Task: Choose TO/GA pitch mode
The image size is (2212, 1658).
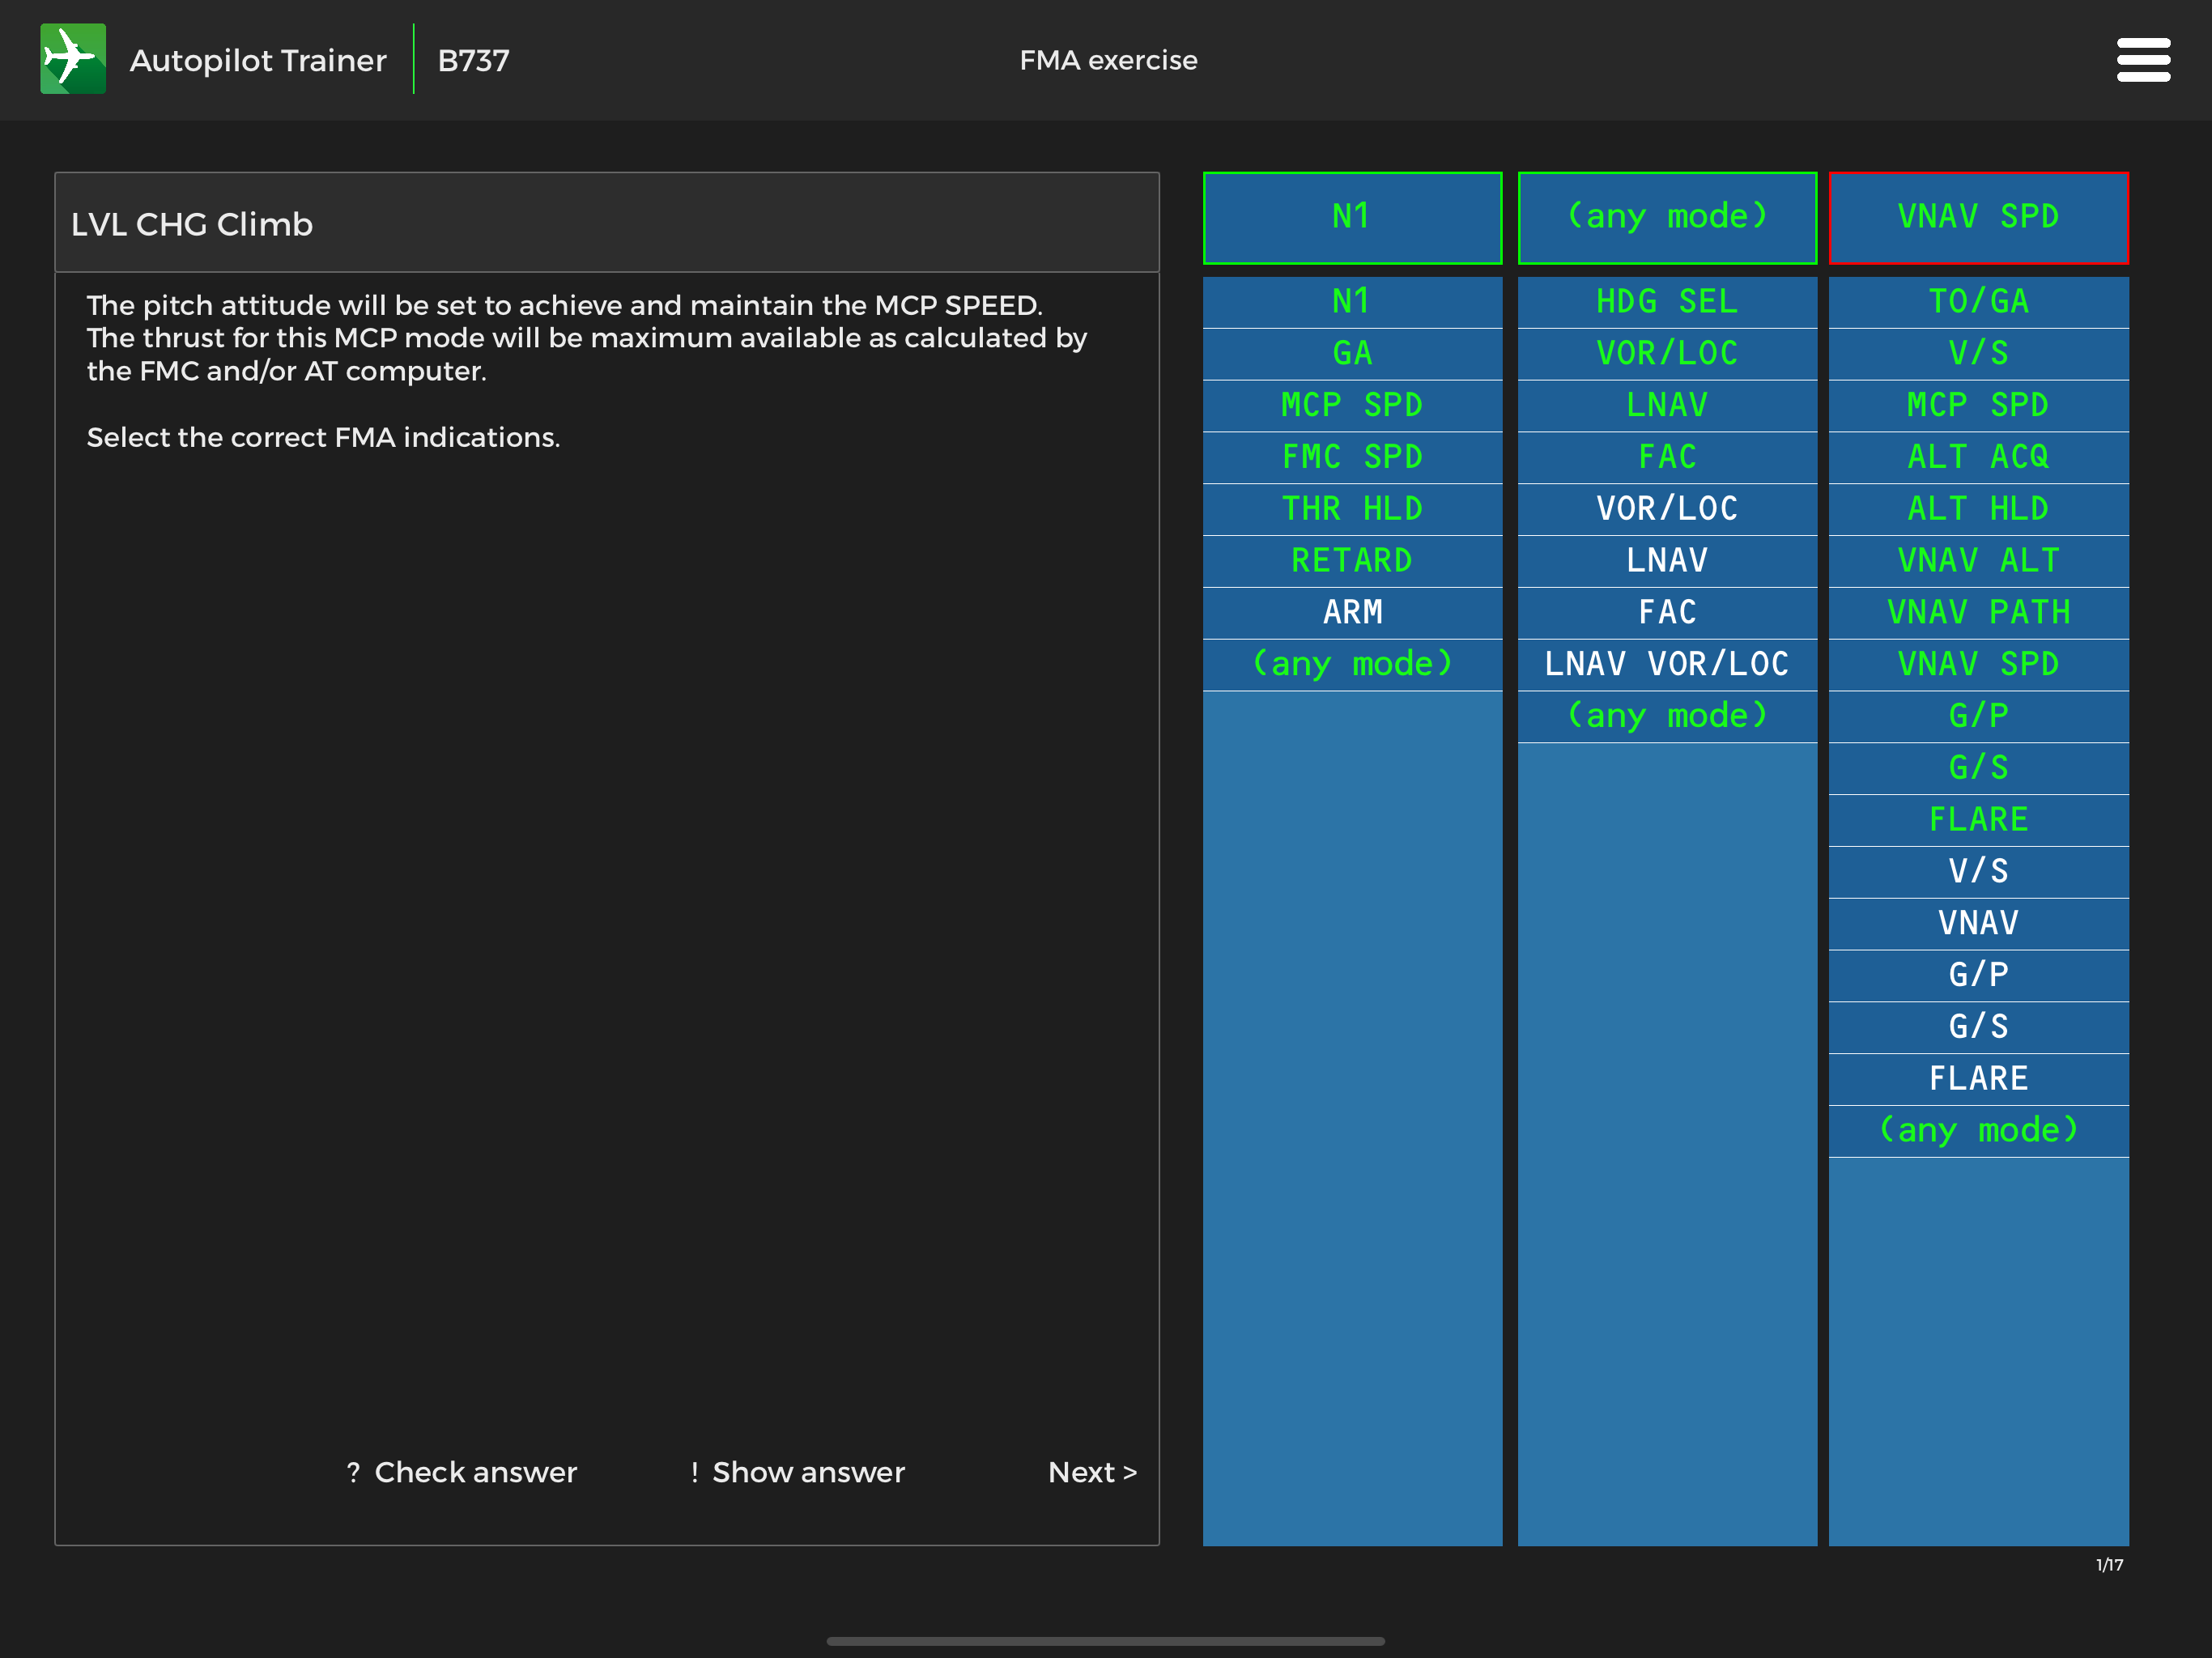Action: [x=1978, y=302]
